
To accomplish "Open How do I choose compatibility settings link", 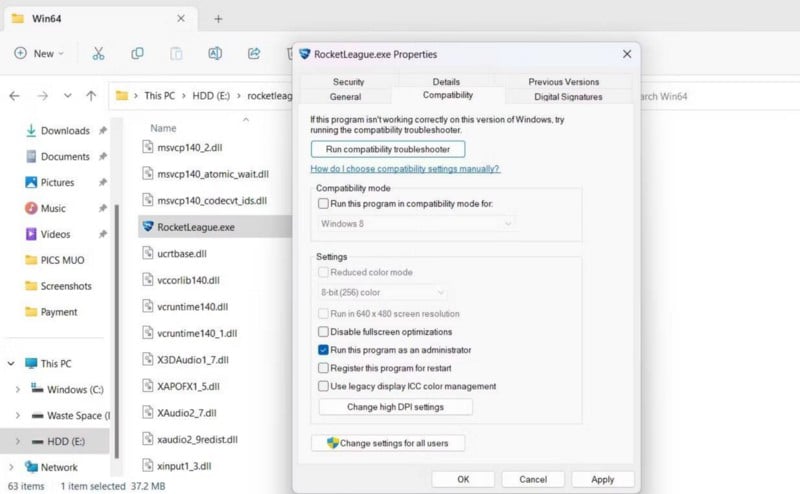I will [405, 169].
